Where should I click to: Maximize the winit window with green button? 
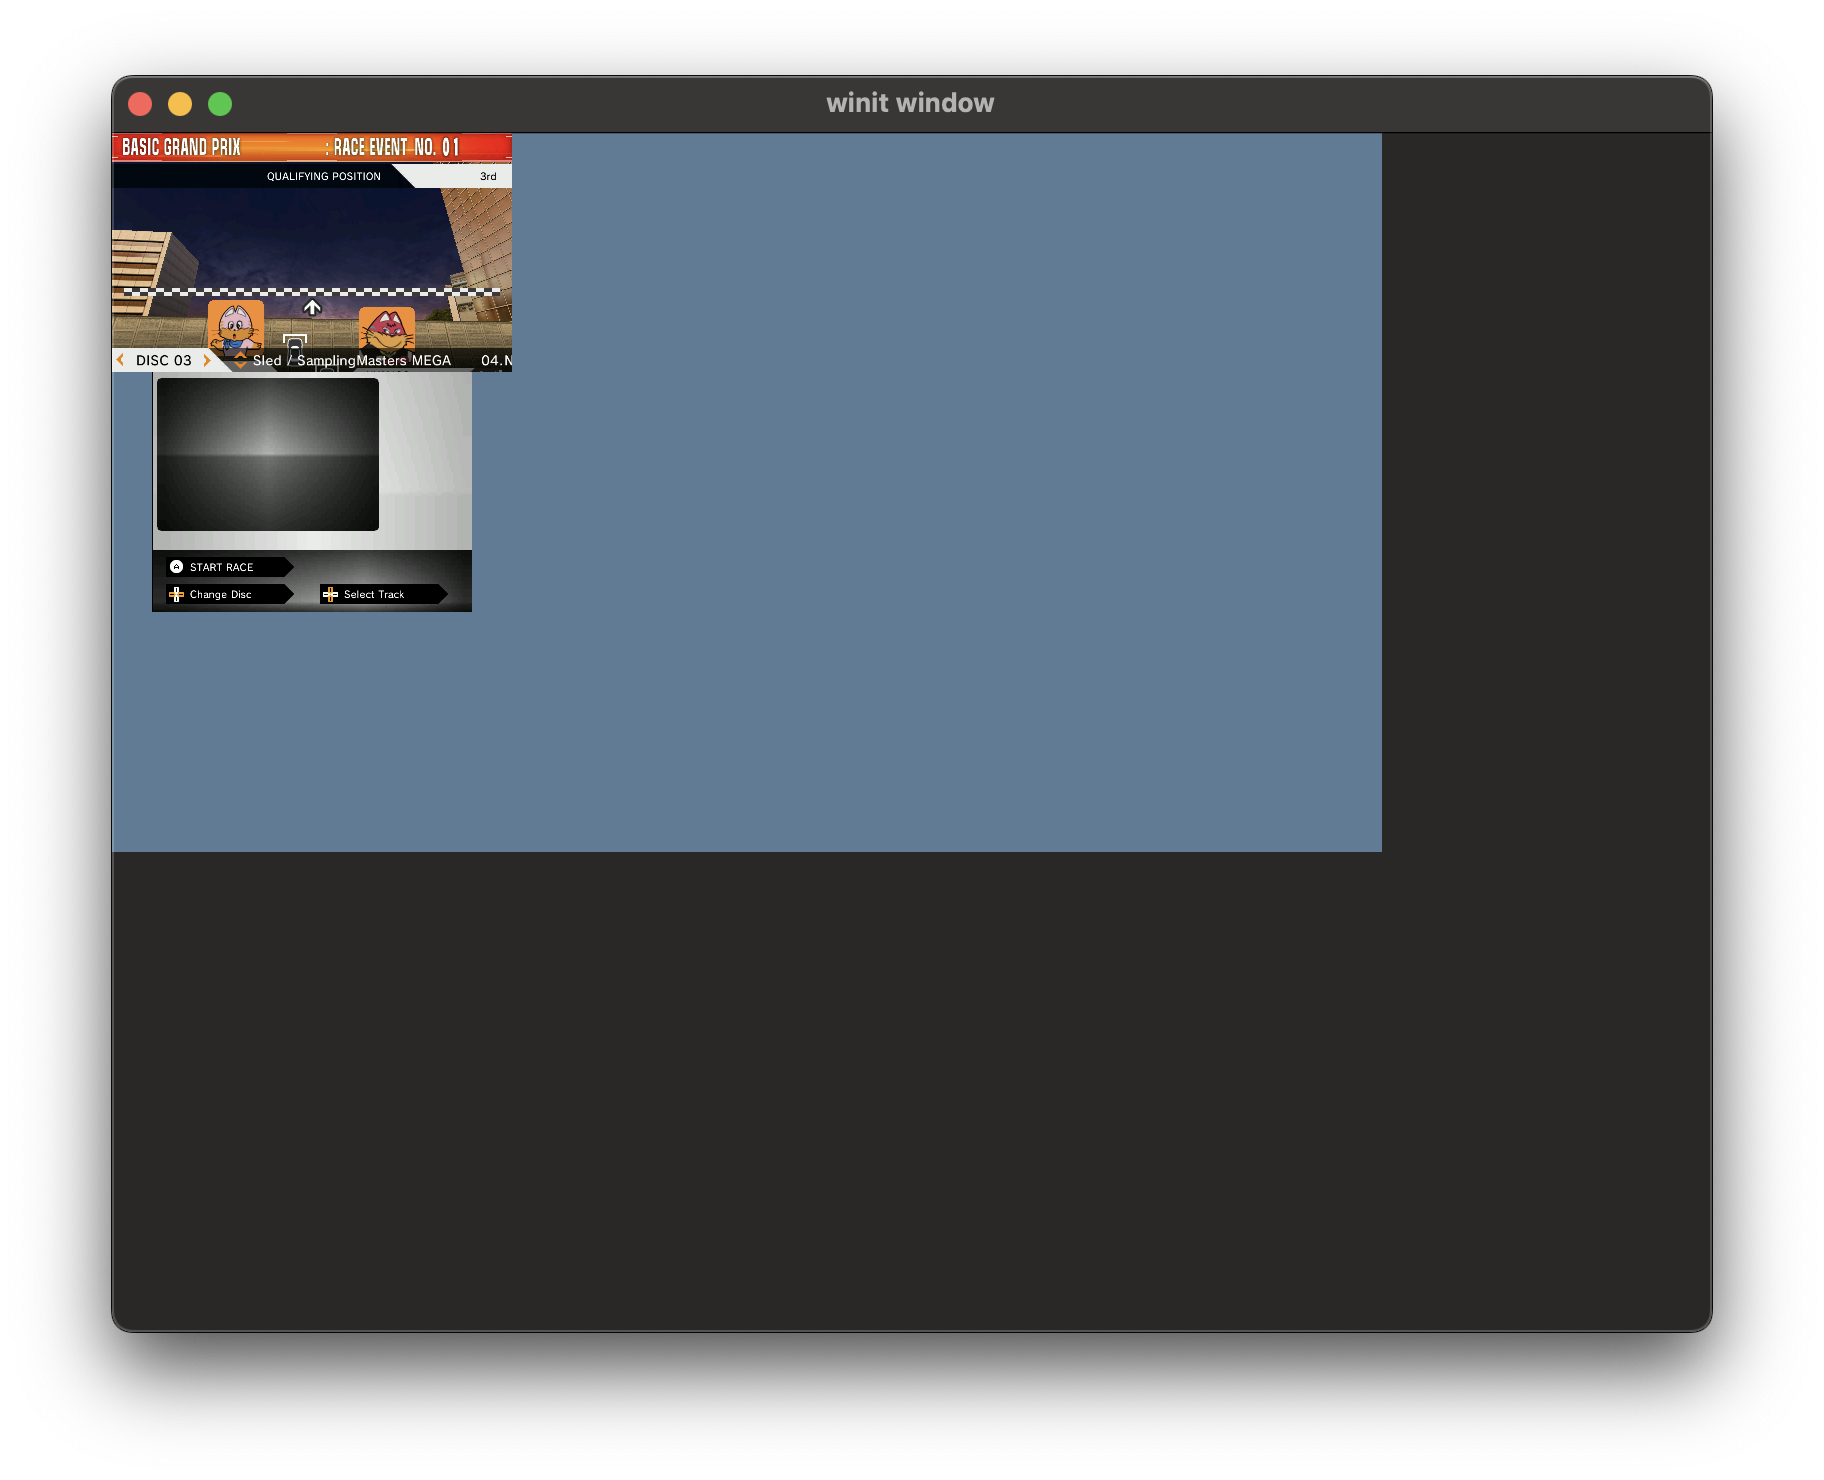220,104
